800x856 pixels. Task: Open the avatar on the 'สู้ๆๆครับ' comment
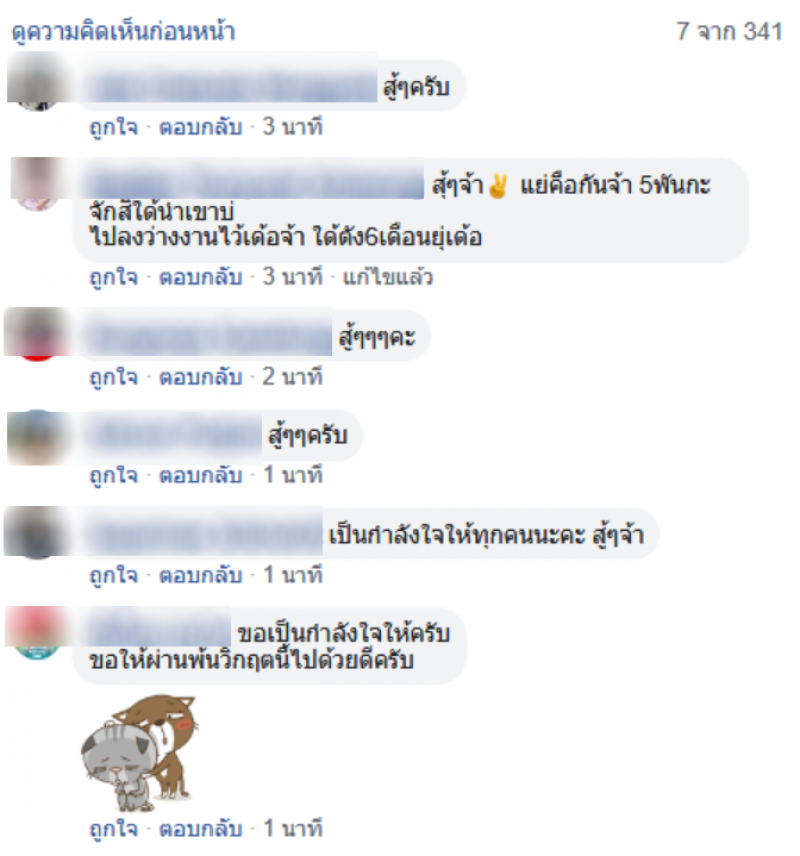(37, 437)
